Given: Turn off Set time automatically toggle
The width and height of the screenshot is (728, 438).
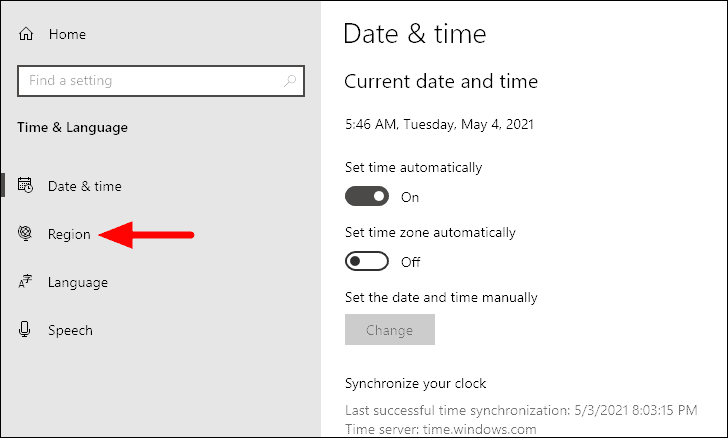Looking at the screenshot, I should pyautogui.click(x=367, y=196).
